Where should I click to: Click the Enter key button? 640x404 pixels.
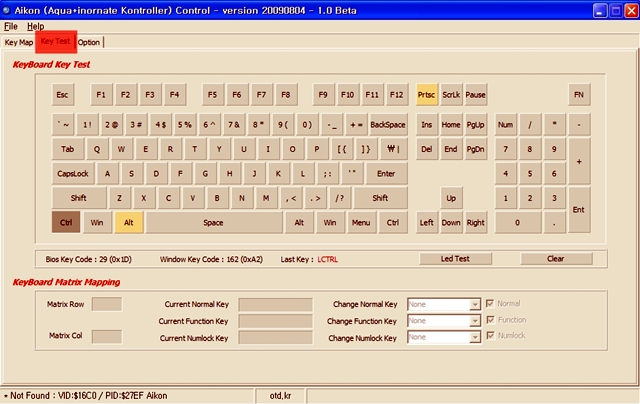pyautogui.click(x=387, y=173)
